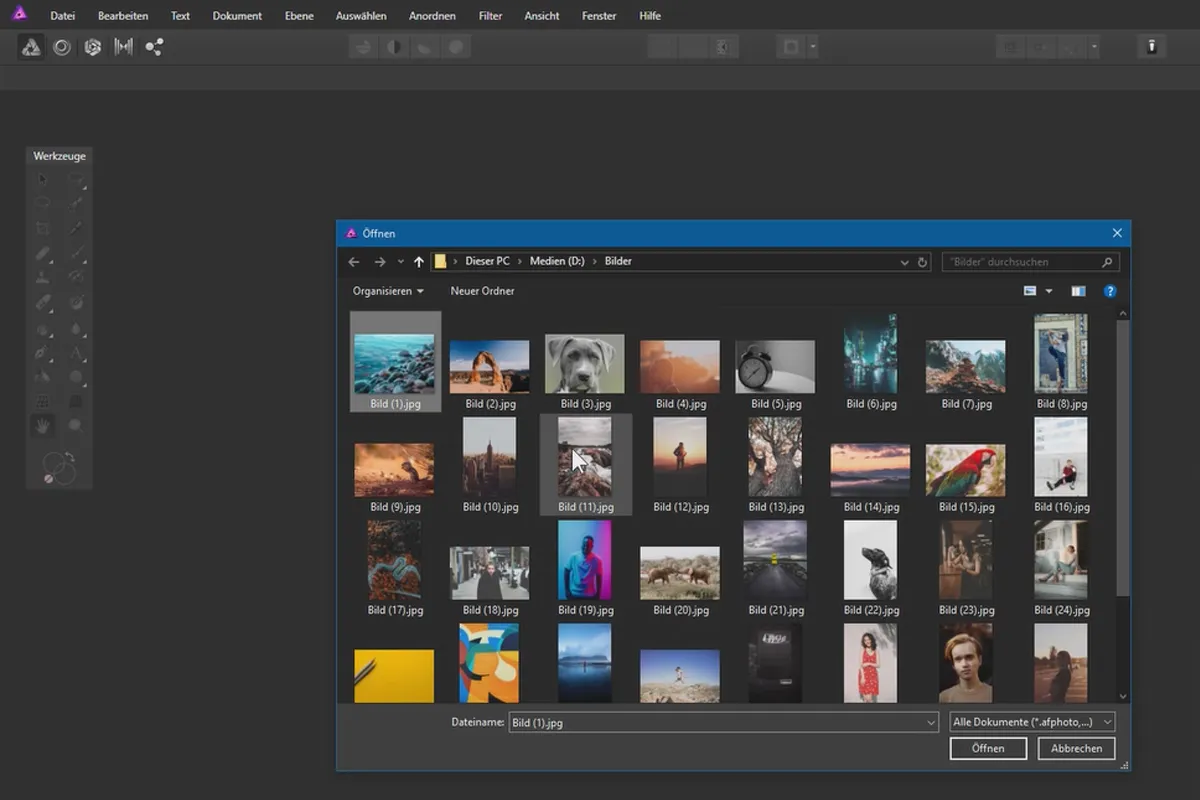The height and width of the screenshot is (800, 1200).
Task: Click the Dateiname input field
Action: [723, 722]
